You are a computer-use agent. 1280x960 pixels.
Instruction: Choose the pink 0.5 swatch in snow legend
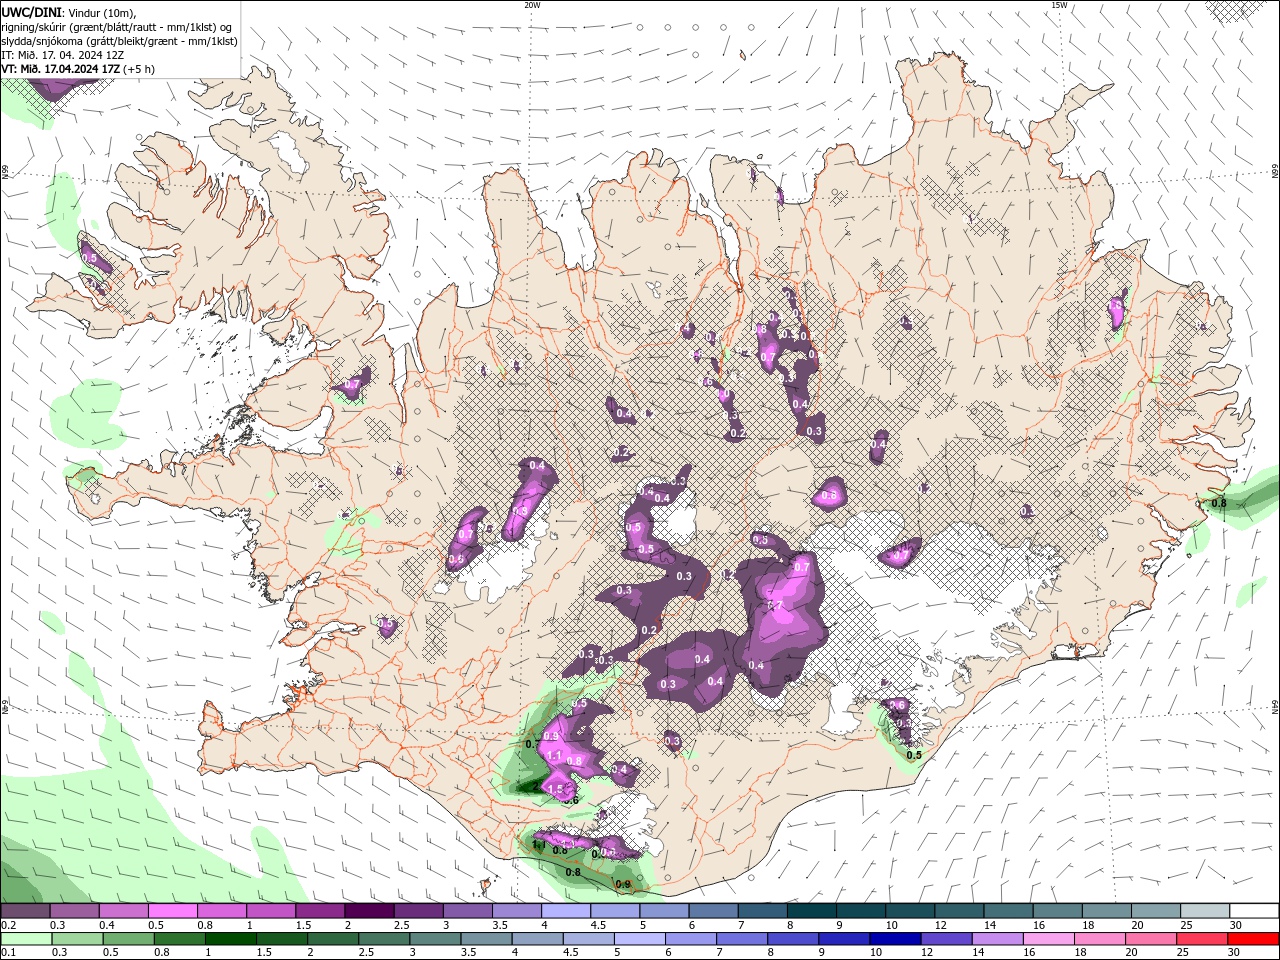tap(172, 911)
